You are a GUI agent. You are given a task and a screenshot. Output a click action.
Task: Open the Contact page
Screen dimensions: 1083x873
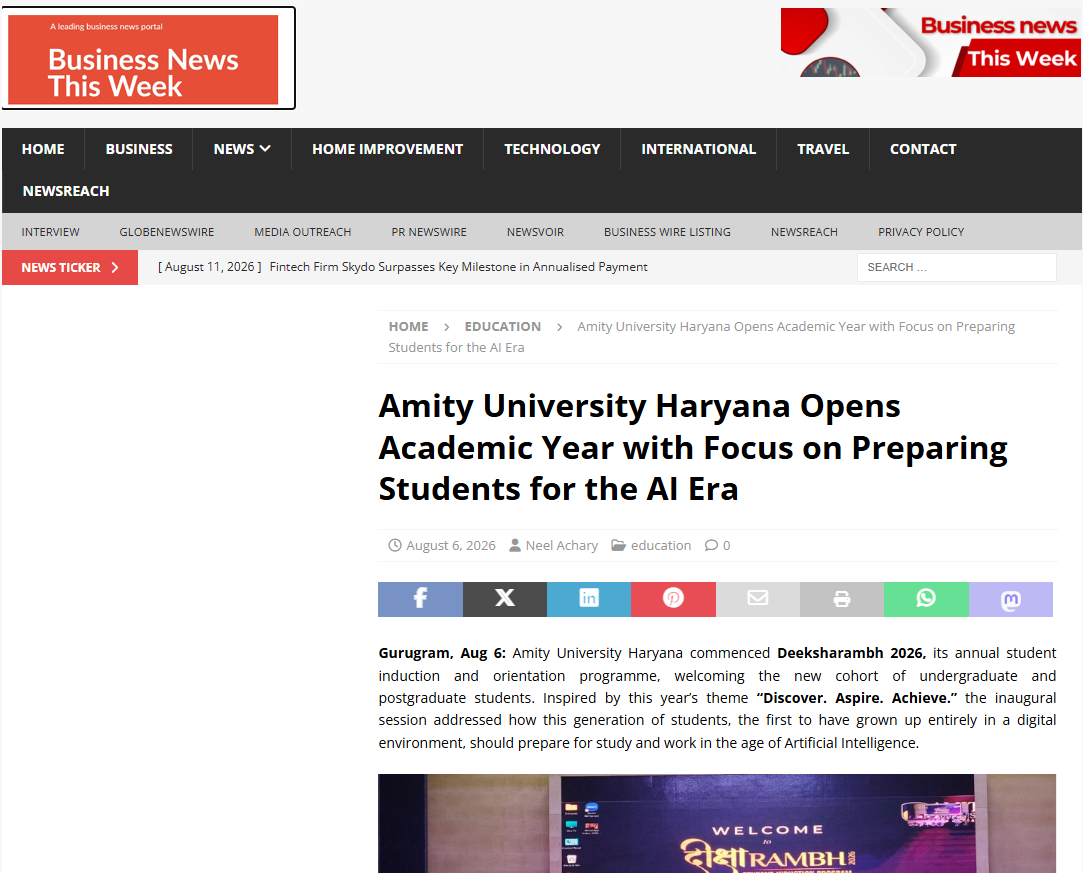(923, 149)
